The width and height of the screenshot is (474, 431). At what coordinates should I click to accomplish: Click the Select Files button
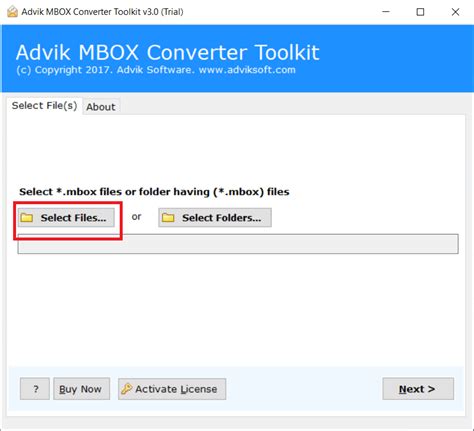66,218
